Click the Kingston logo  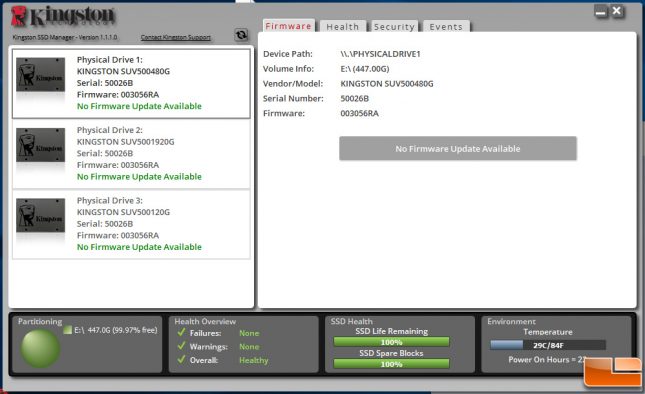coord(63,16)
